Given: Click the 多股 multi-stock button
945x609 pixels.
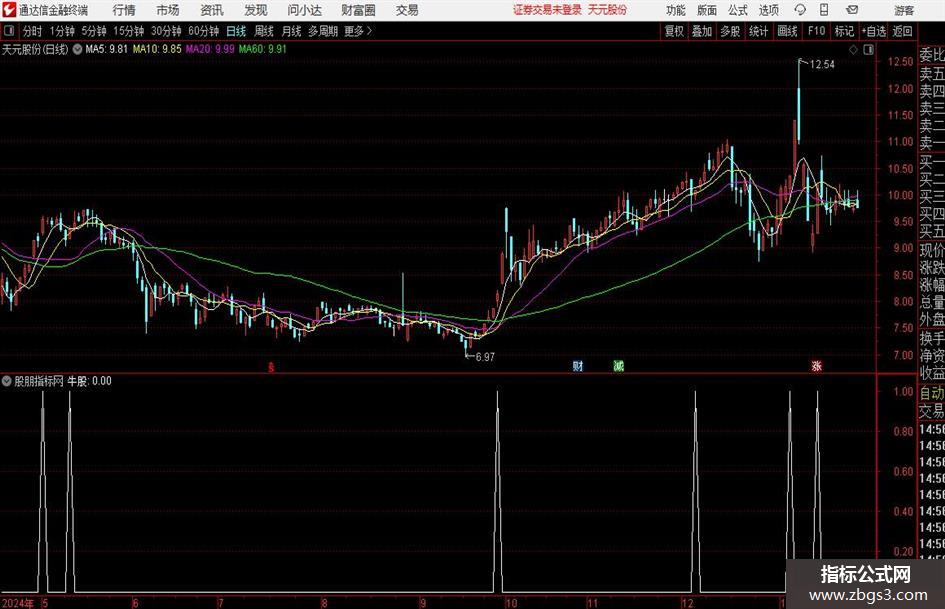Looking at the screenshot, I should tap(730, 31).
